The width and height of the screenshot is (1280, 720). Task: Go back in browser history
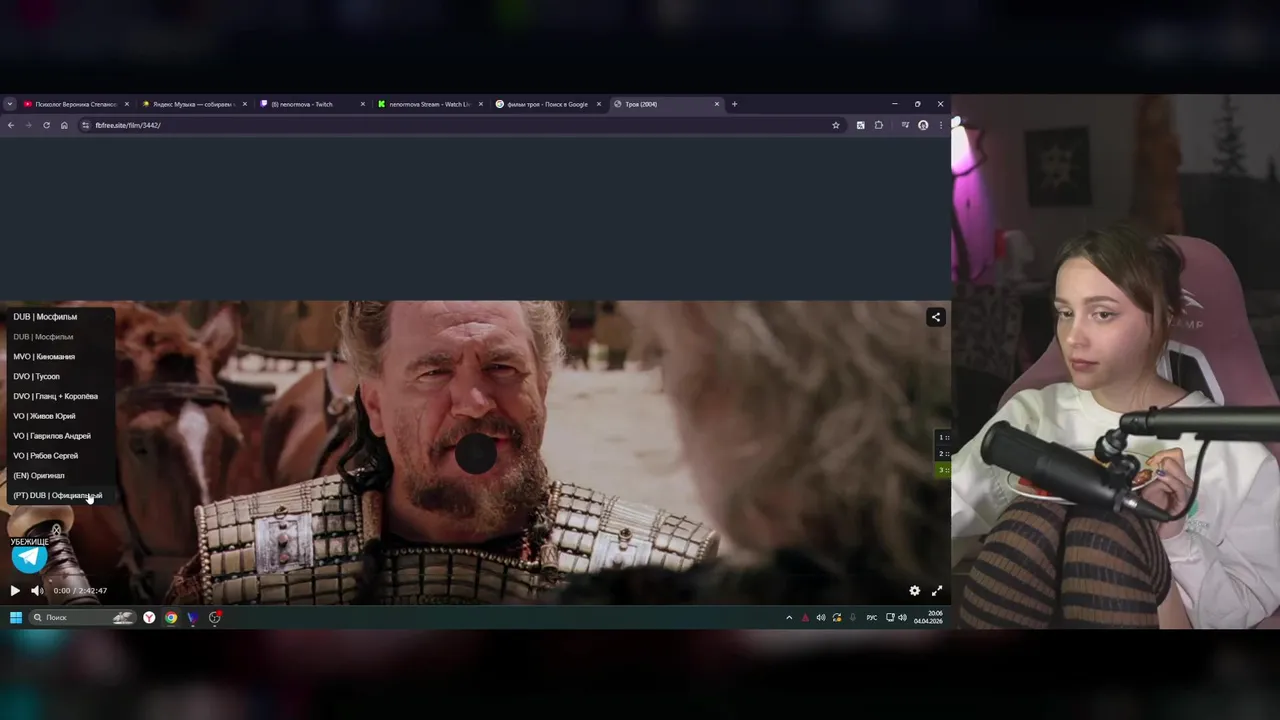(11, 125)
